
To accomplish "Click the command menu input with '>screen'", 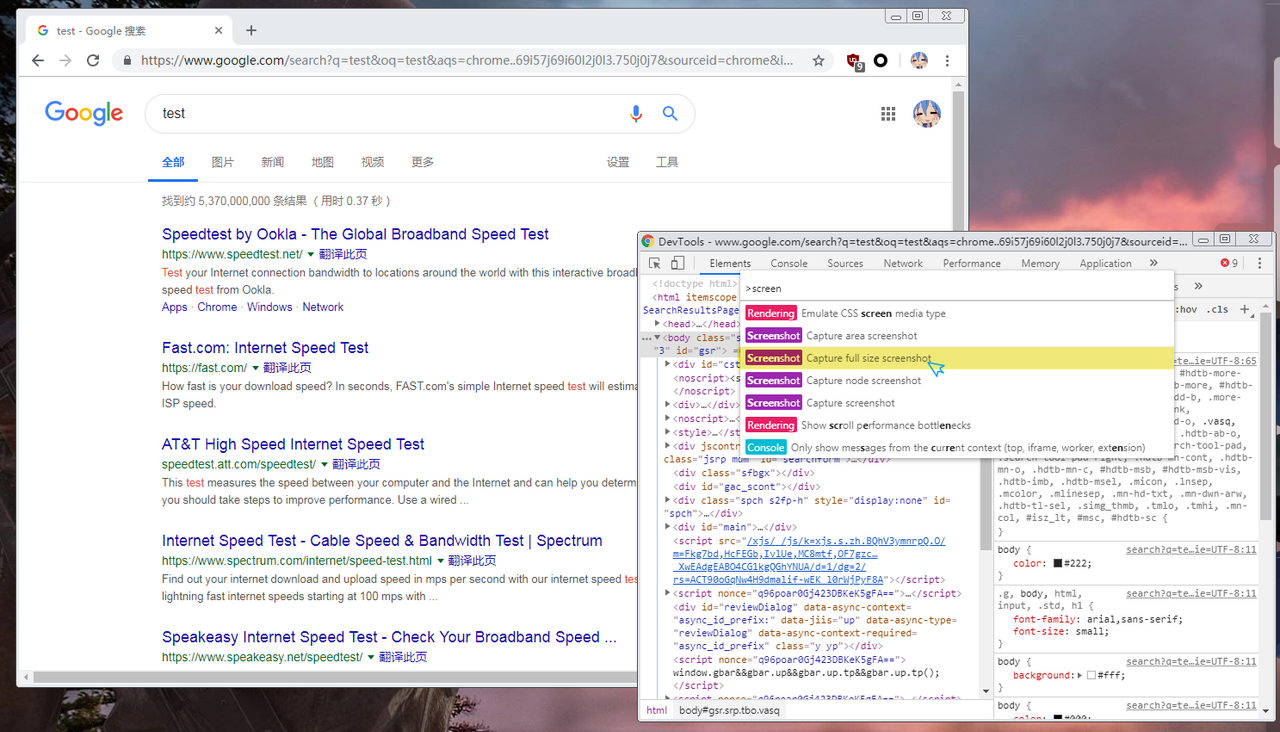I will (956, 288).
